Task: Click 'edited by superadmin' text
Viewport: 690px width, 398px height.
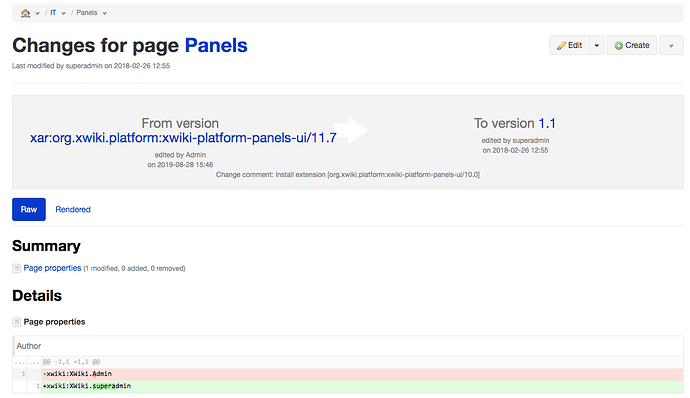Action: (x=515, y=140)
